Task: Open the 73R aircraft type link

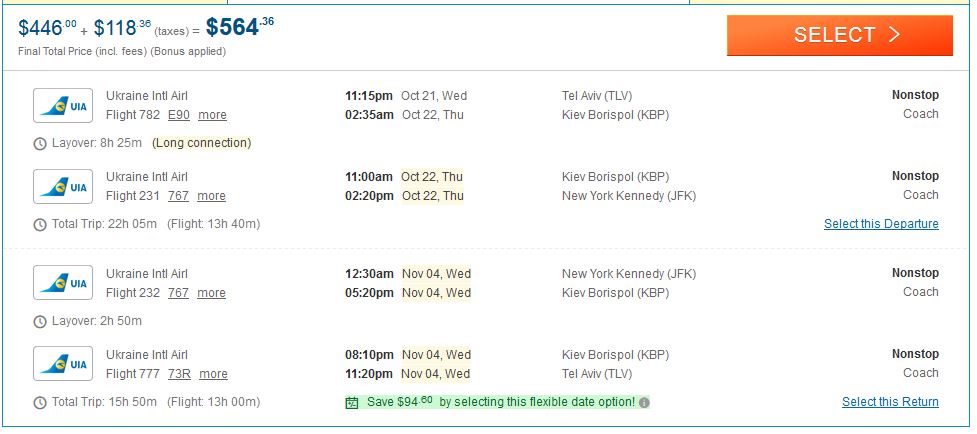Action: coord(178,374)
